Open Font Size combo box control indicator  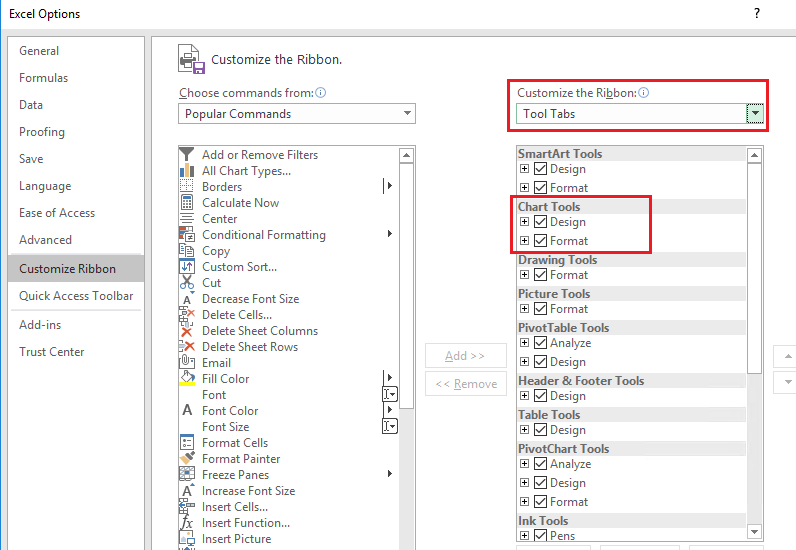(x=389, y=426)
